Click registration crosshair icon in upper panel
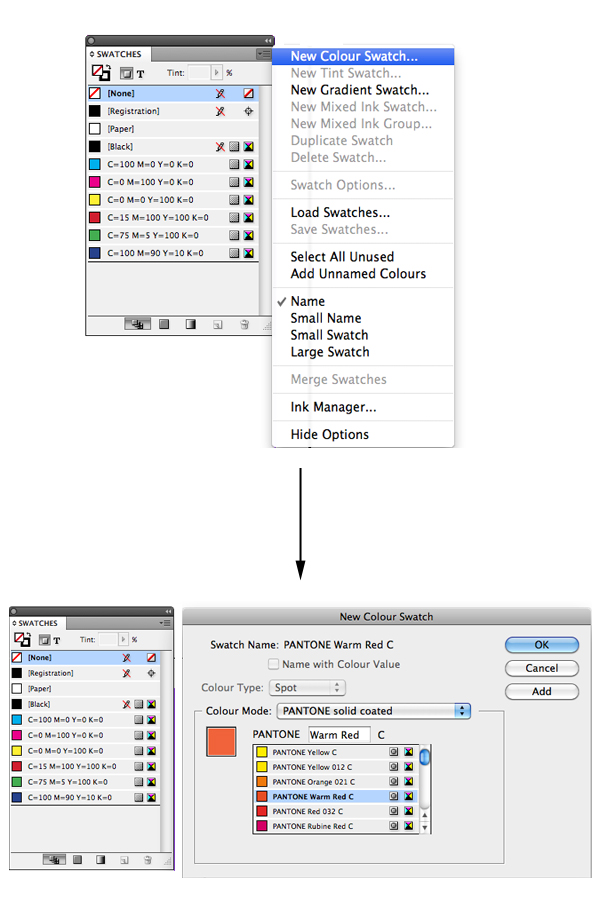The image size is (600, 917). (x=249, y=111)
